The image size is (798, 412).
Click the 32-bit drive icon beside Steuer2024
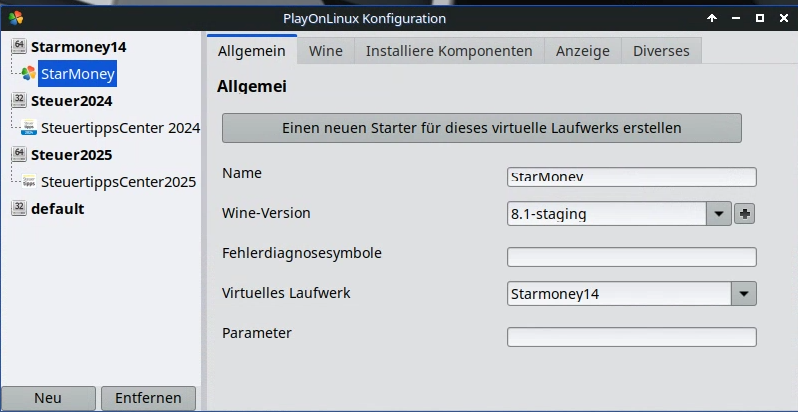(19, 100)
